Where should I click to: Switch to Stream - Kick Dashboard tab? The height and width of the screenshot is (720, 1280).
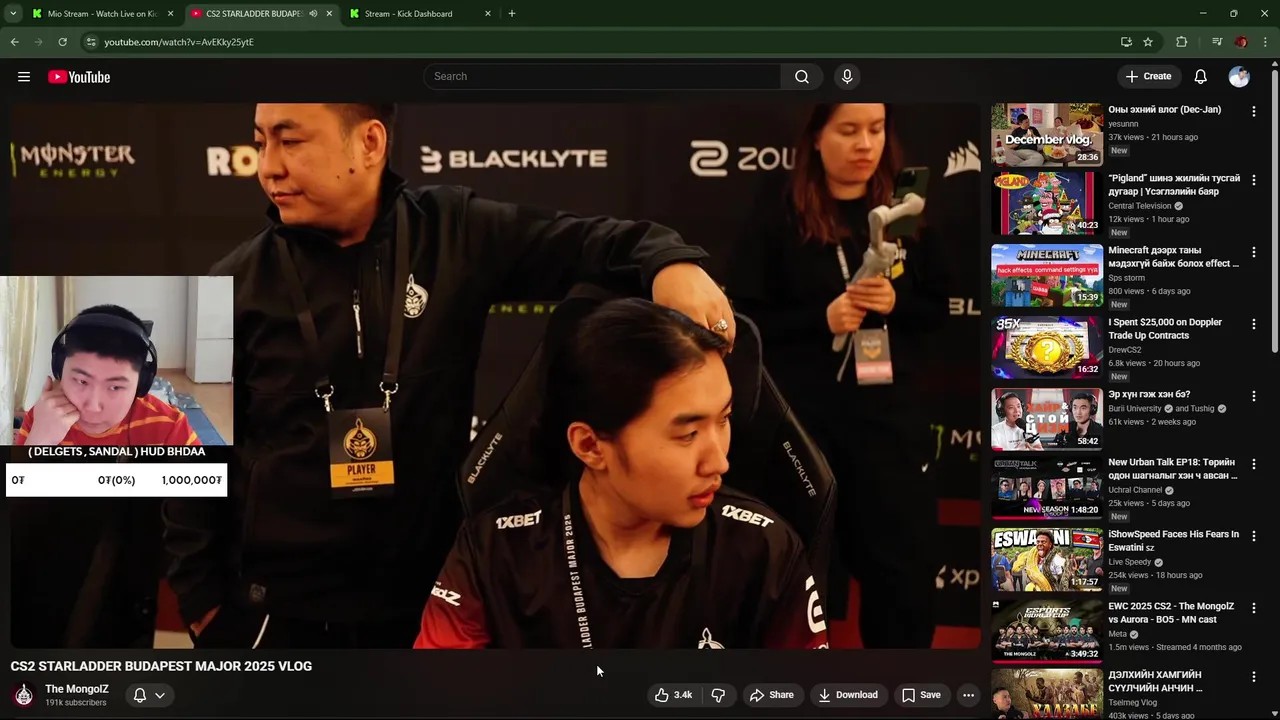coord(410,14)
